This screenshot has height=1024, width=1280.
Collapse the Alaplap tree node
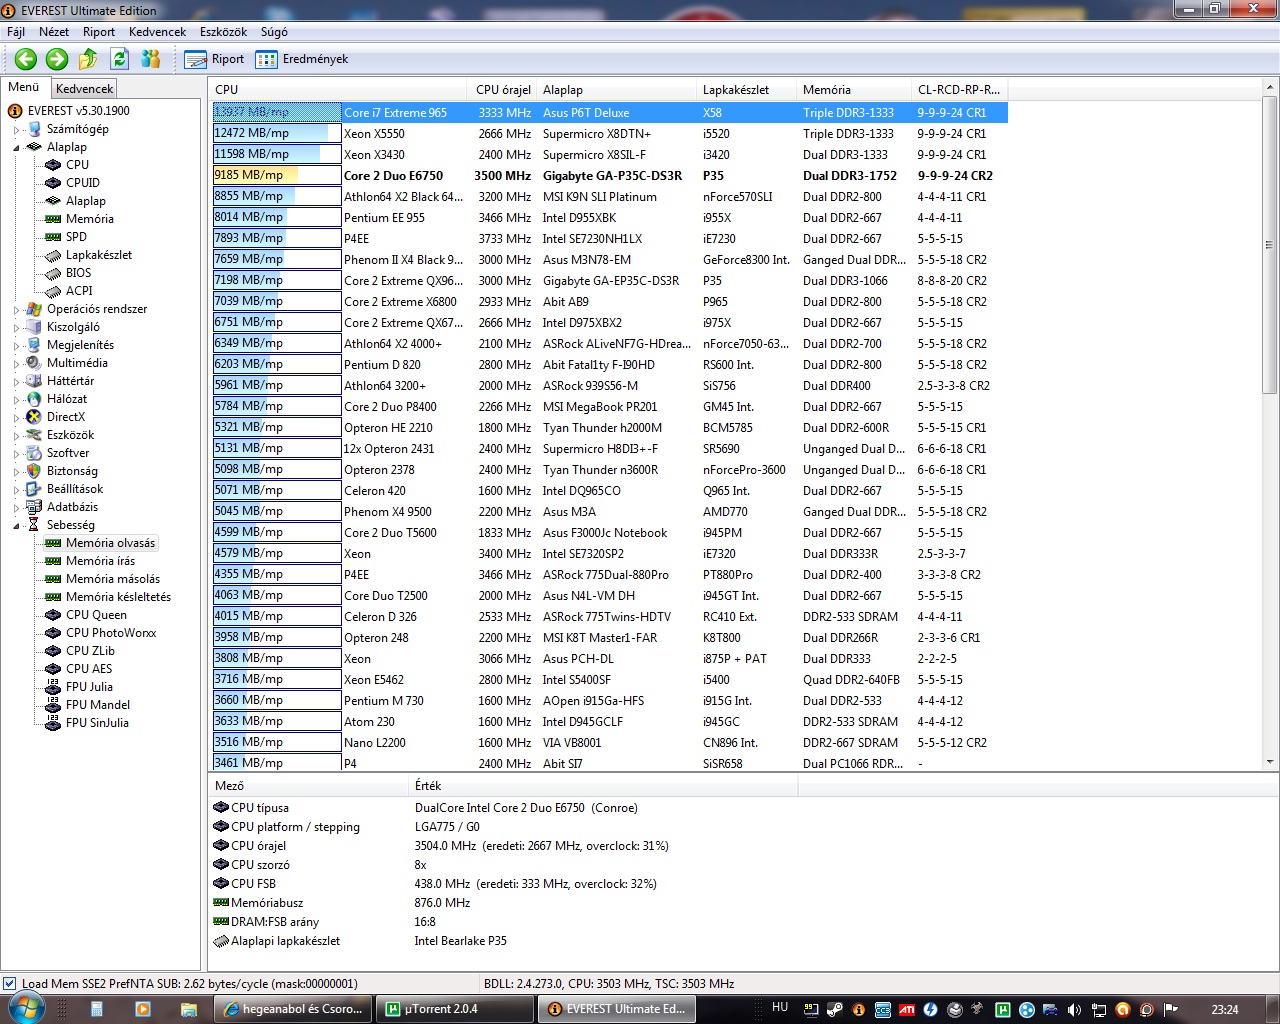click(x=16, y=147)
